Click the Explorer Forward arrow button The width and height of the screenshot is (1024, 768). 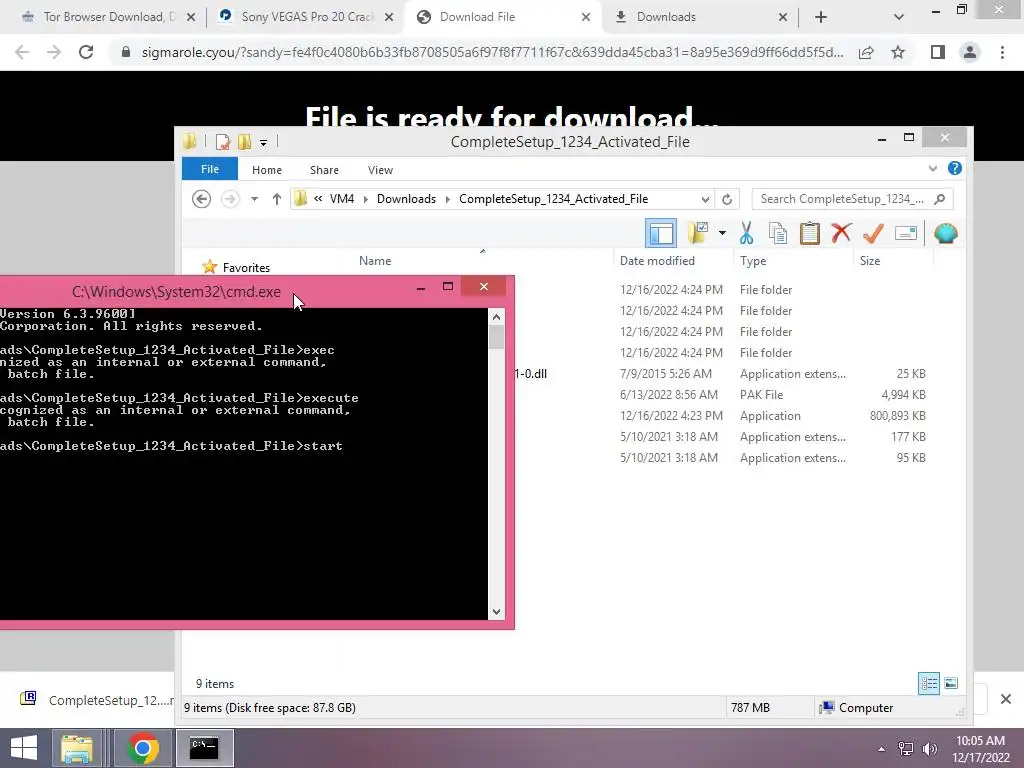point(230,199)
